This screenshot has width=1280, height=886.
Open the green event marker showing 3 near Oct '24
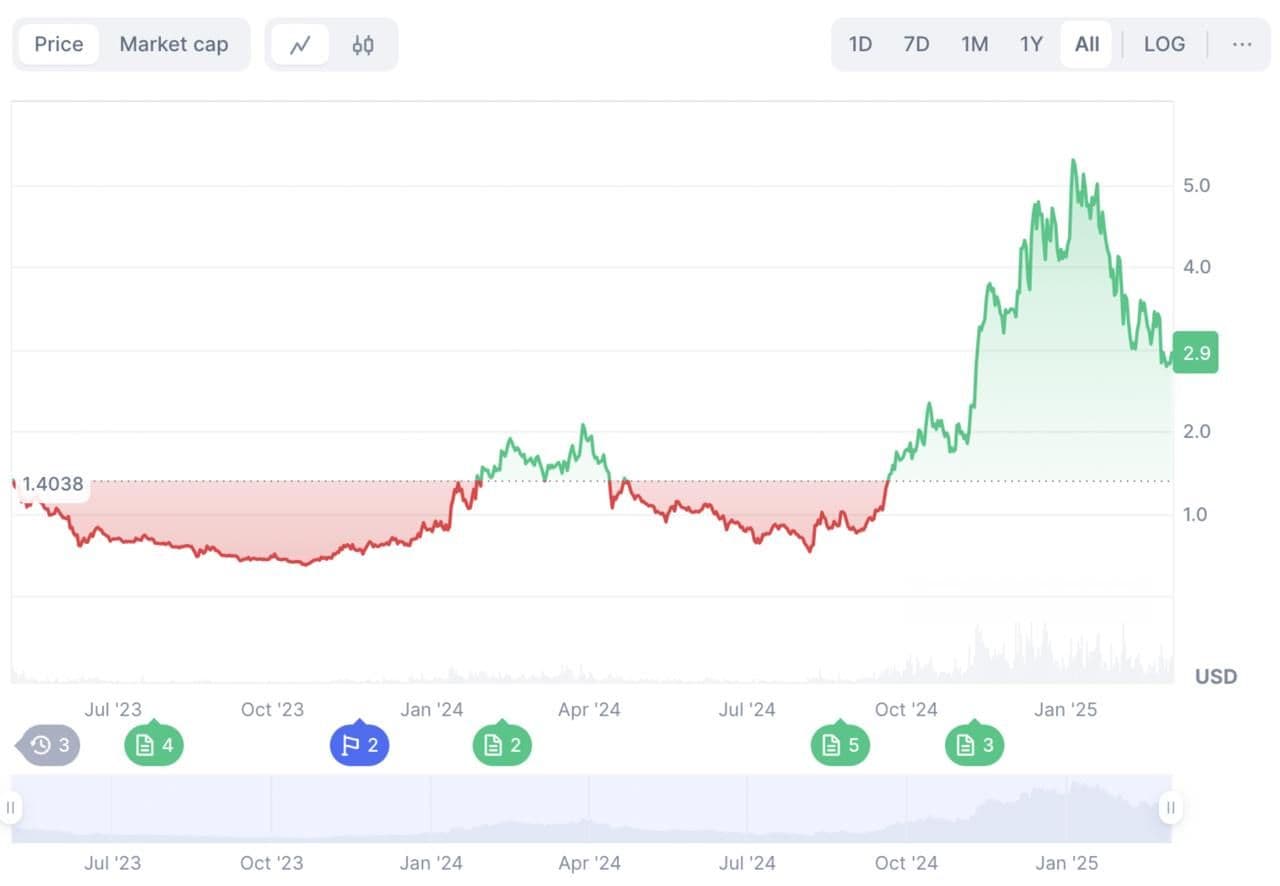pyautogui.click(x=973, y=745)
